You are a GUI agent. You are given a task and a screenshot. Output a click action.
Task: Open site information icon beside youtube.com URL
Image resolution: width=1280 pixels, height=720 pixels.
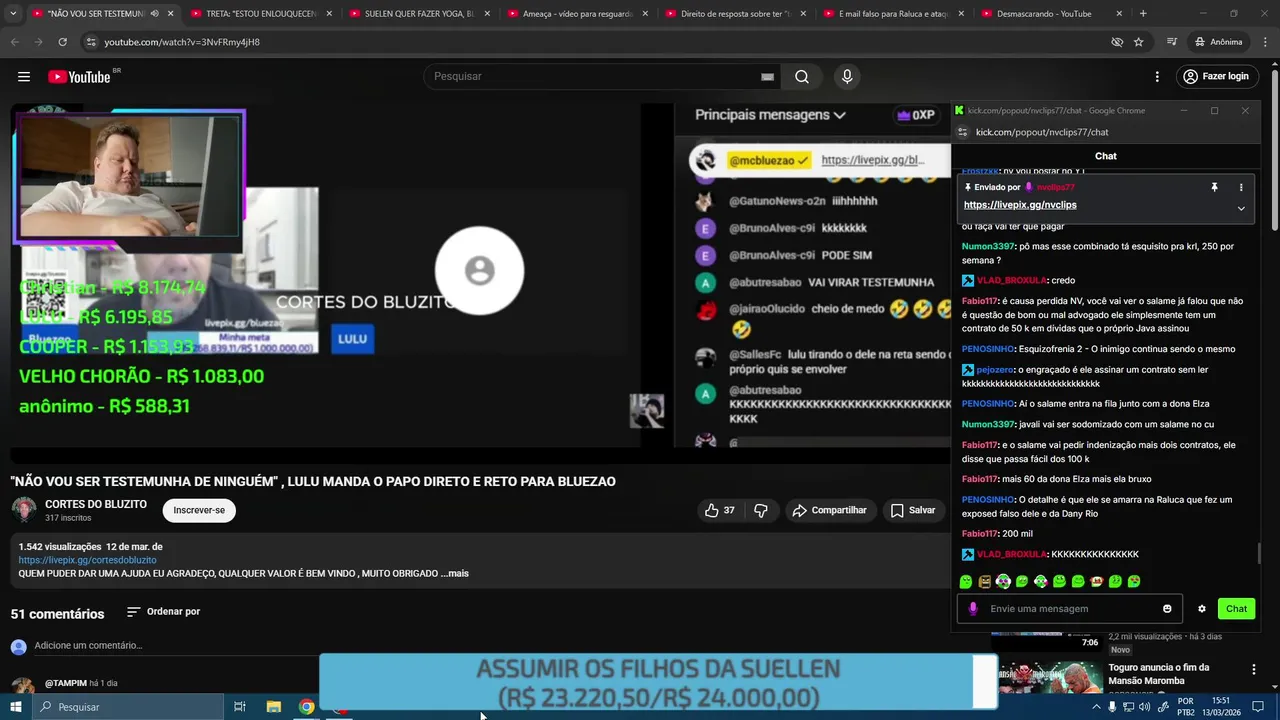tap(91, 42)
